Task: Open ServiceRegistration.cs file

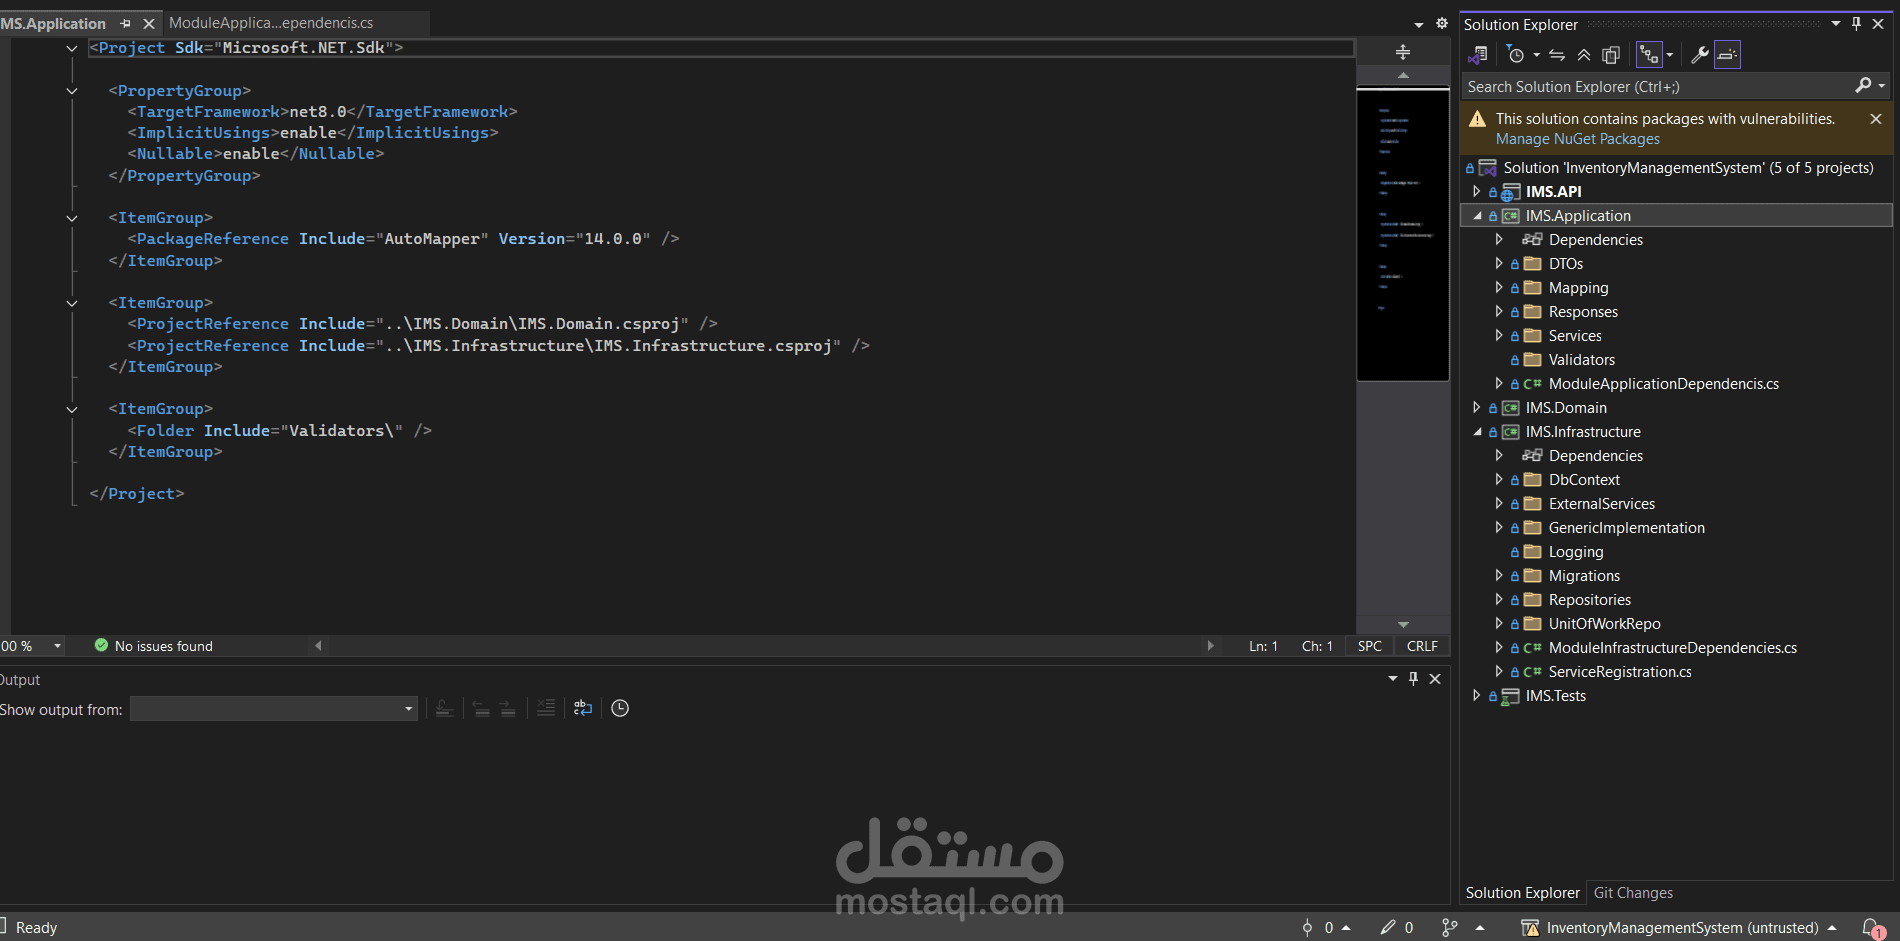Action: tap(1619, 671)
